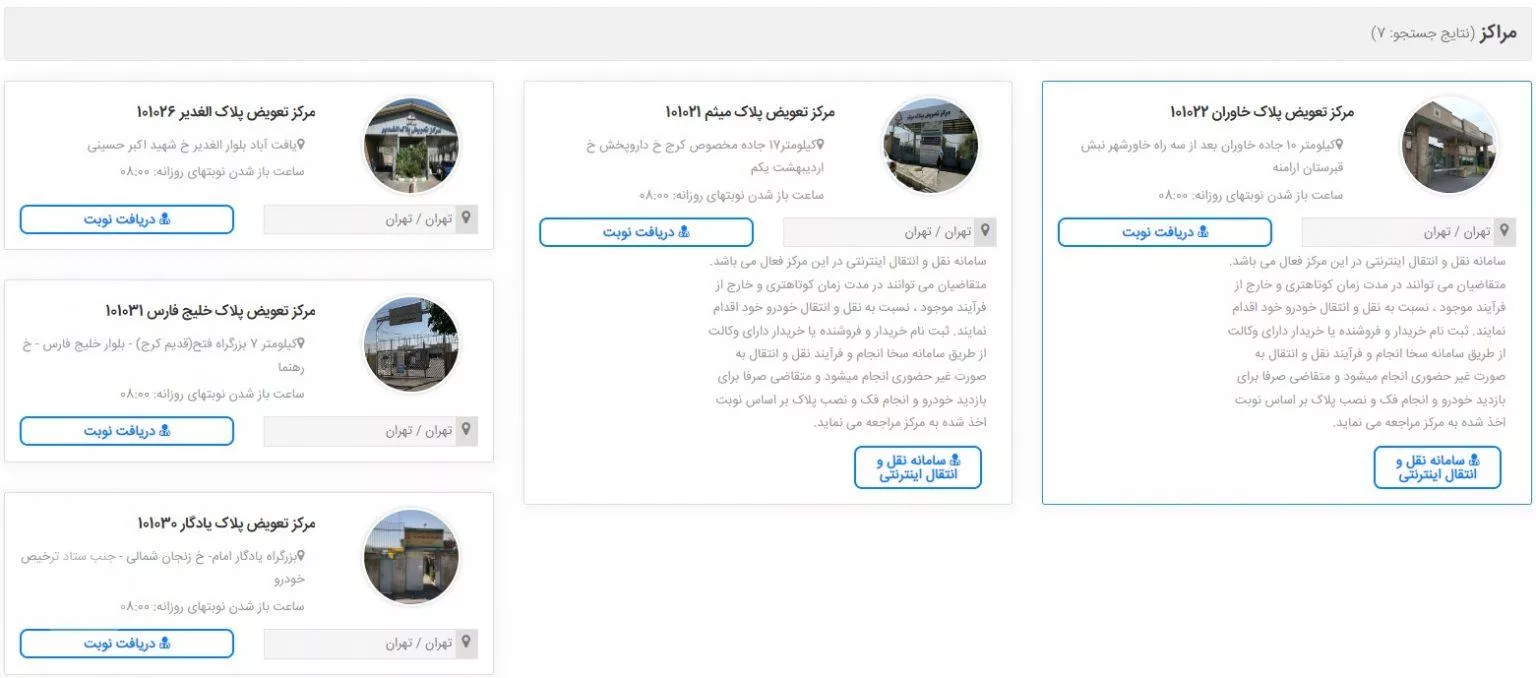Click the location pin icon in the Yadegar center field
This screenshot has width=1536, height=678.
coord(467,643)
